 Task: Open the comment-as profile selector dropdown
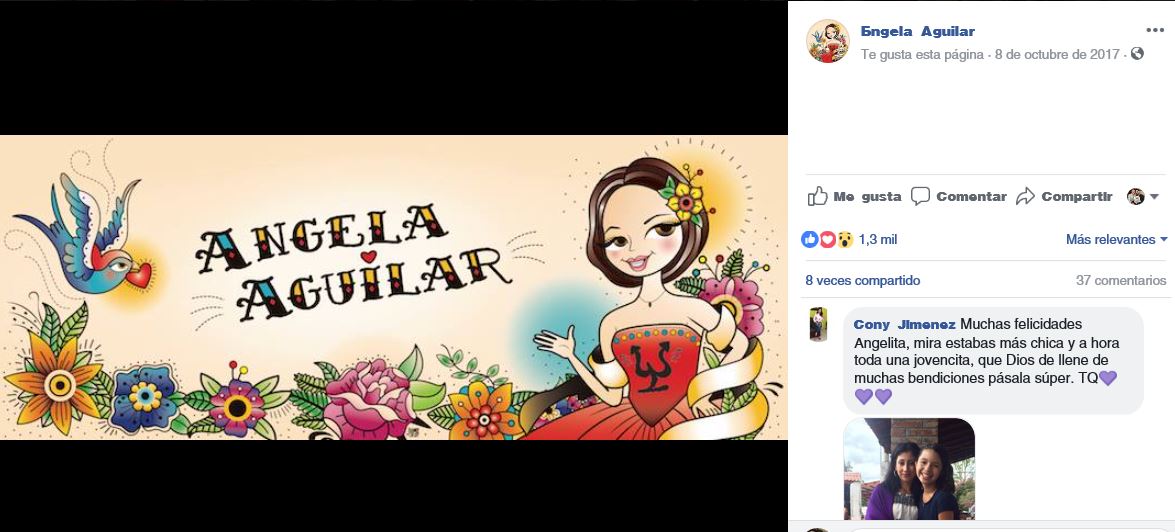point(1143,197)
